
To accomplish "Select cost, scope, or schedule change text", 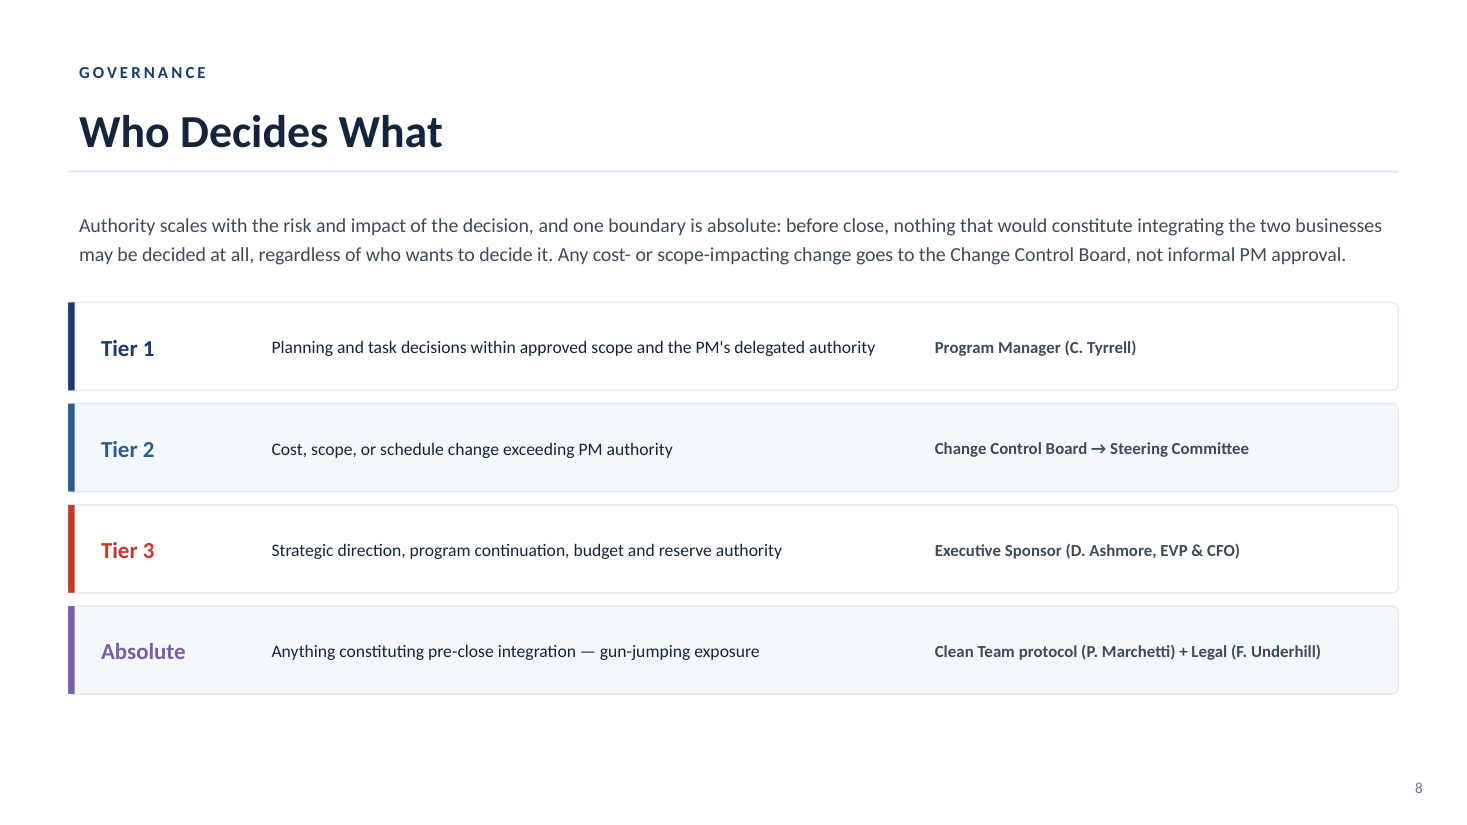I will pyautogui.click(x=472, y=449).
